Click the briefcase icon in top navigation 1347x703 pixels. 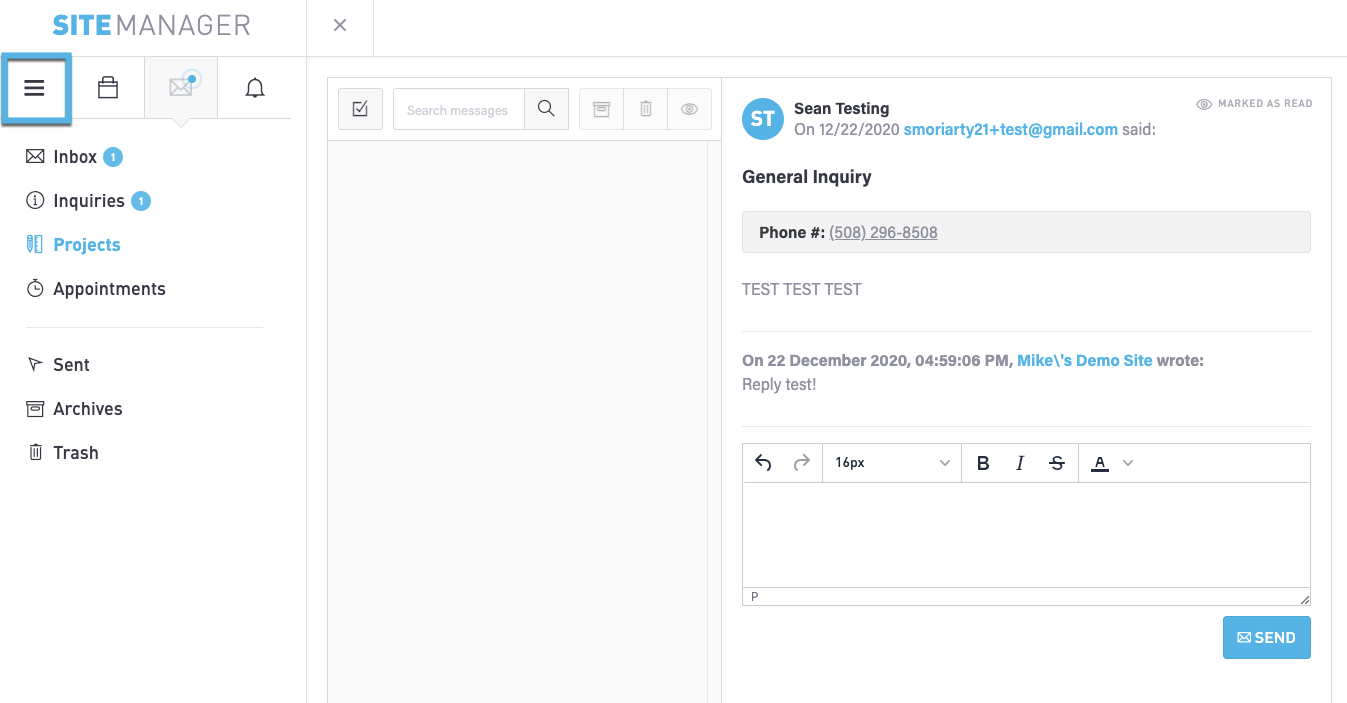click(107, 89)
